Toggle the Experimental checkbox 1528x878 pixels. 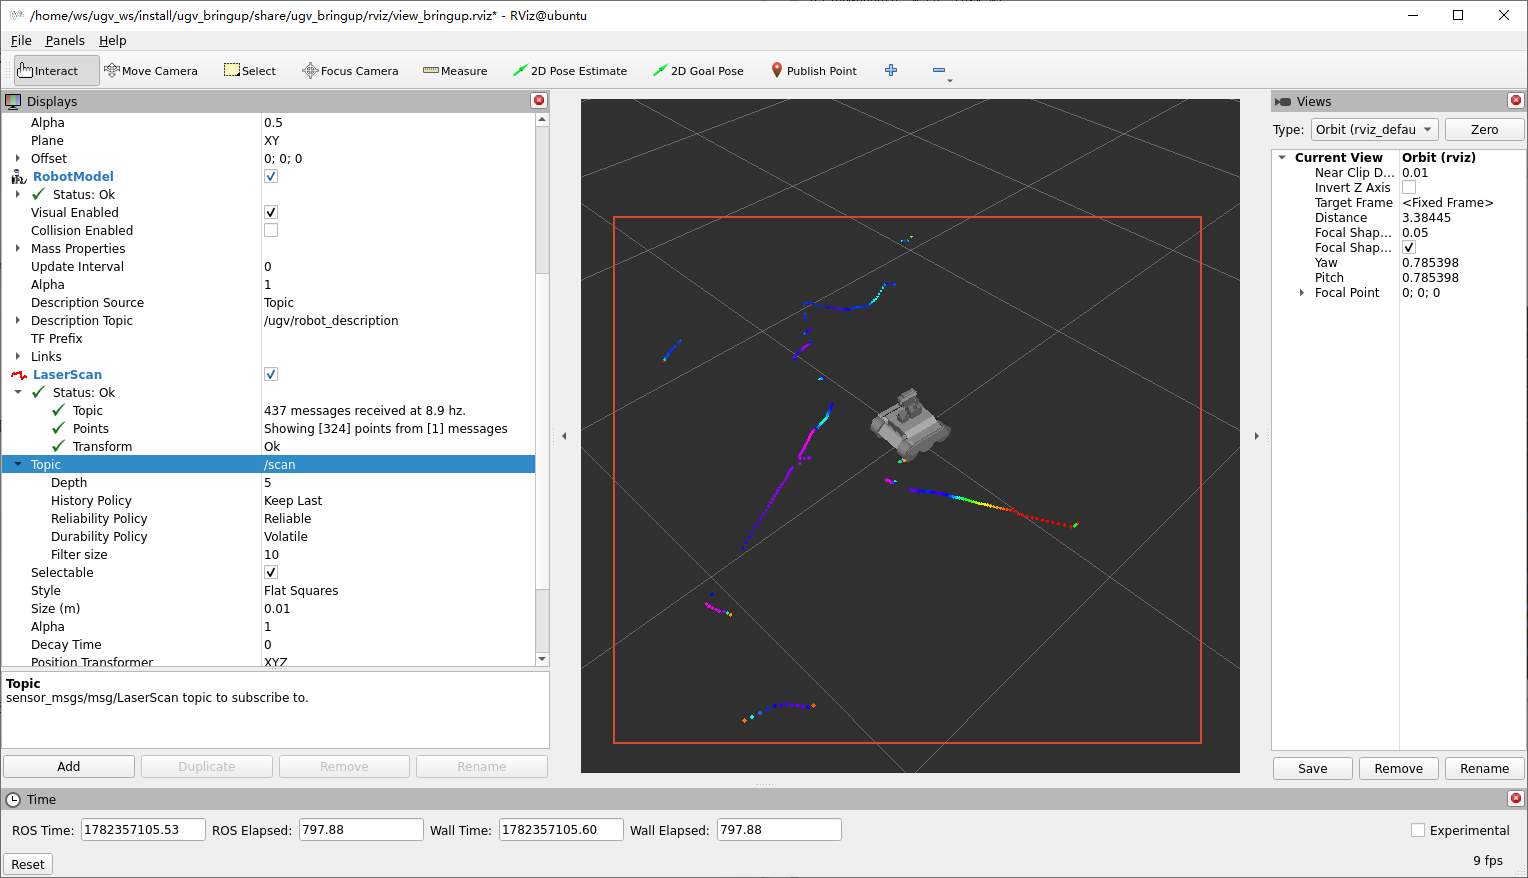pyautogui.click(x=1418, y=830)
